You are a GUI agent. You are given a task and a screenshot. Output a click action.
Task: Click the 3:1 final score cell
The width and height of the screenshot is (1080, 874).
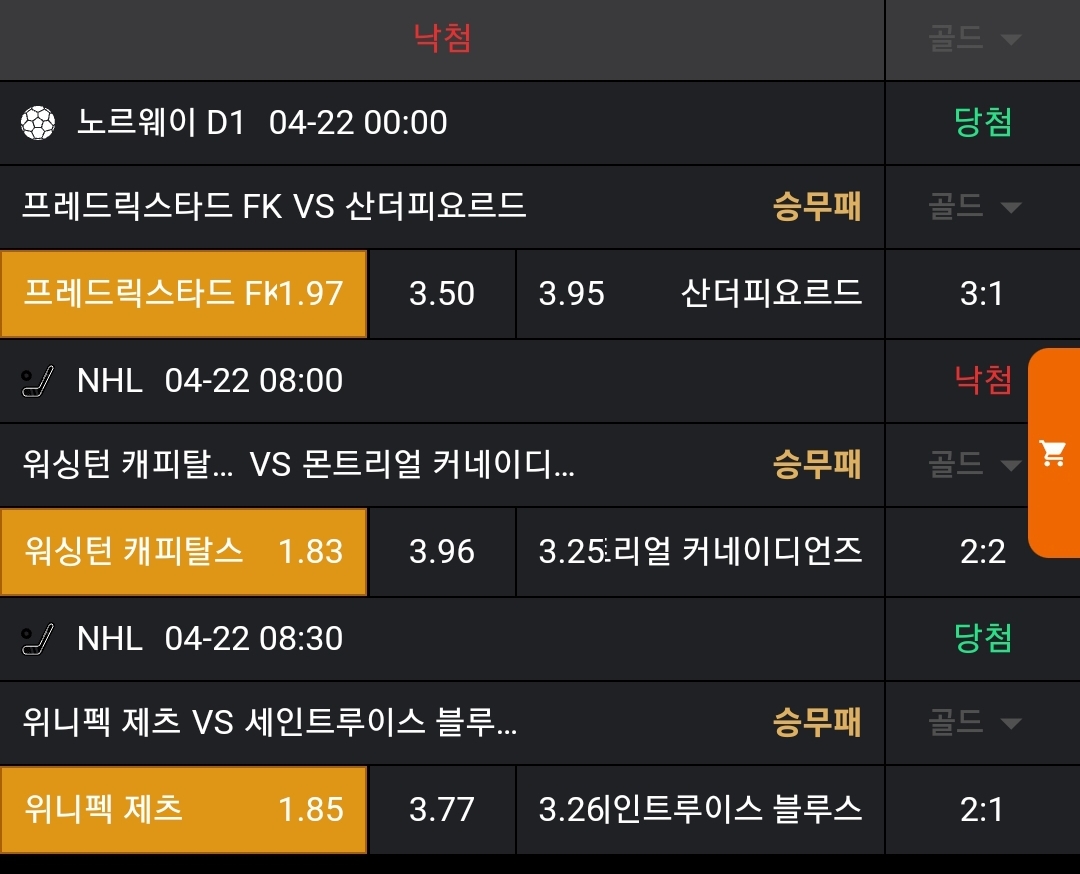(x=981, y=294)
